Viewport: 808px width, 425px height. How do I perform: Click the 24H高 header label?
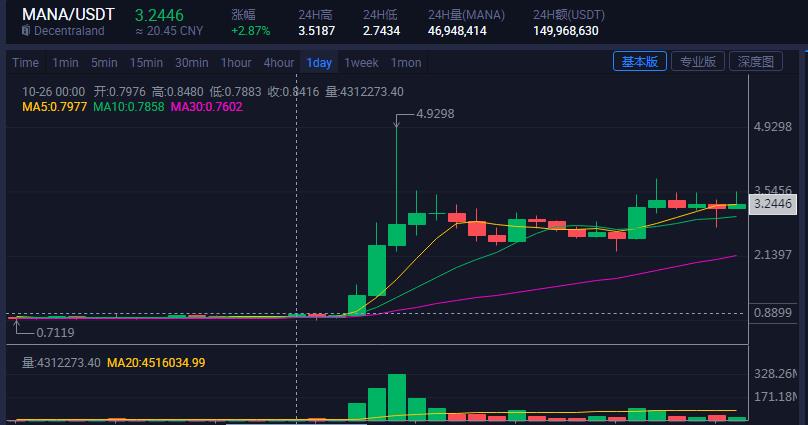point(315,15)
